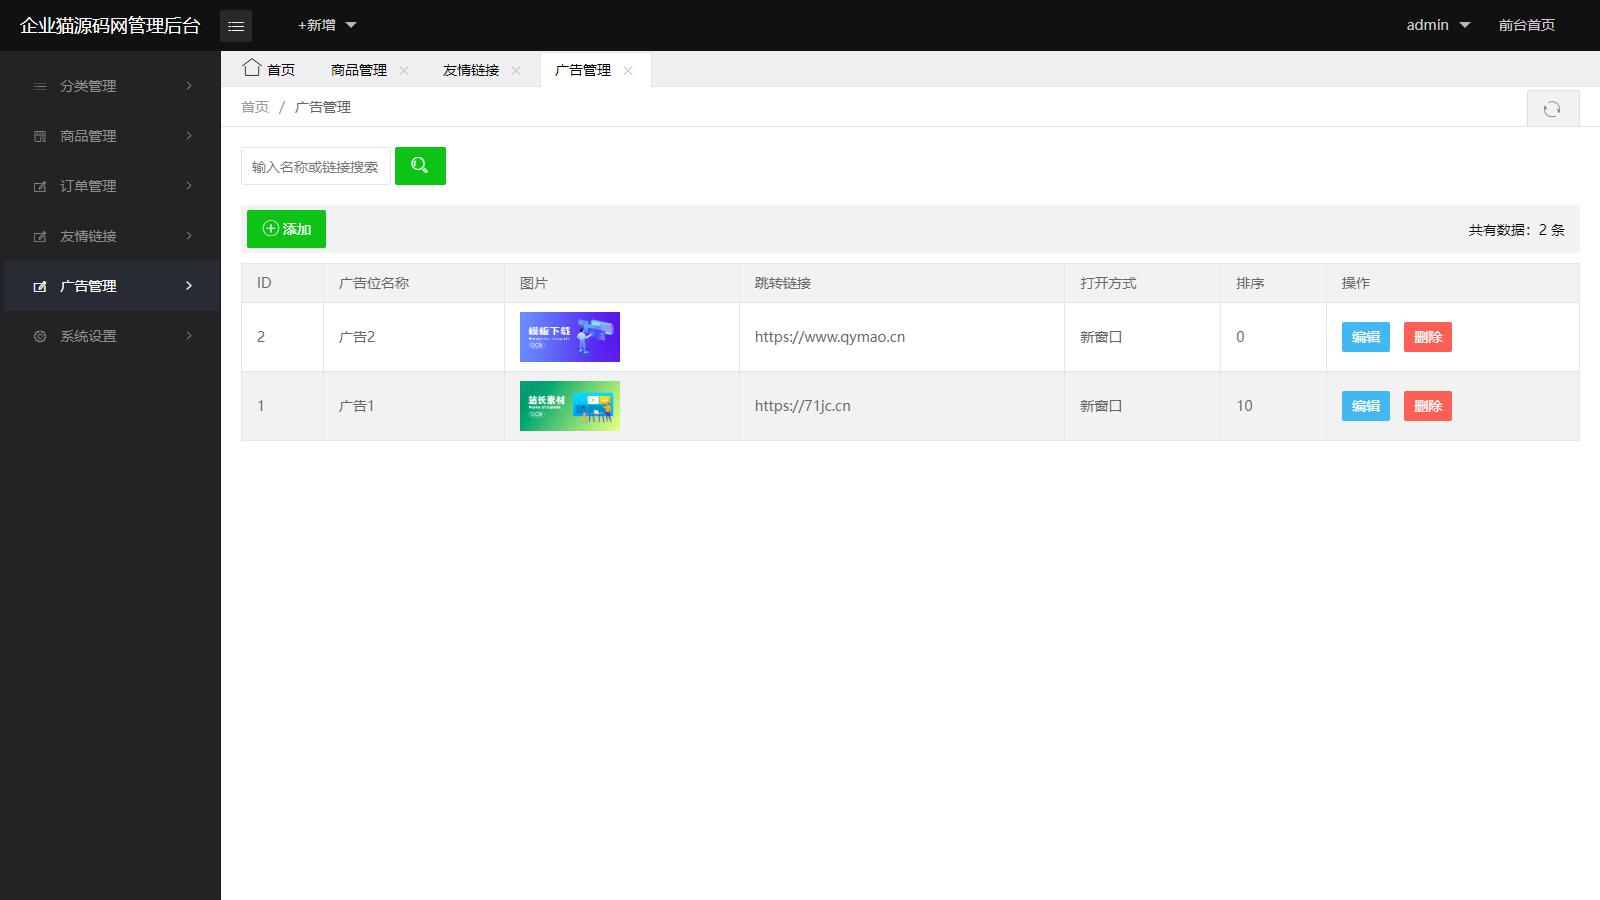Image resolution: width=1600 pixels, height=900 pixels.
Task: Select the 订单管理 sidebar icon
Action: [38, 186]
